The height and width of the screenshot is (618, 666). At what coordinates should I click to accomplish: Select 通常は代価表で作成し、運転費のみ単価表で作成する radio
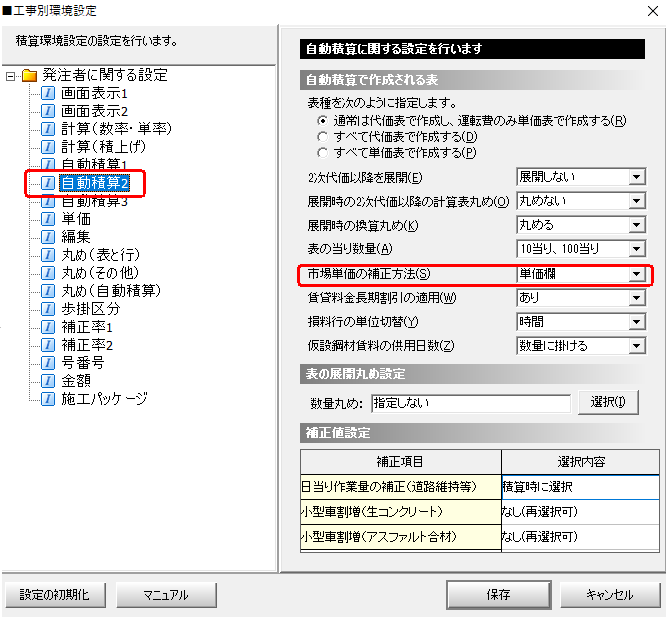click(323, 121)
